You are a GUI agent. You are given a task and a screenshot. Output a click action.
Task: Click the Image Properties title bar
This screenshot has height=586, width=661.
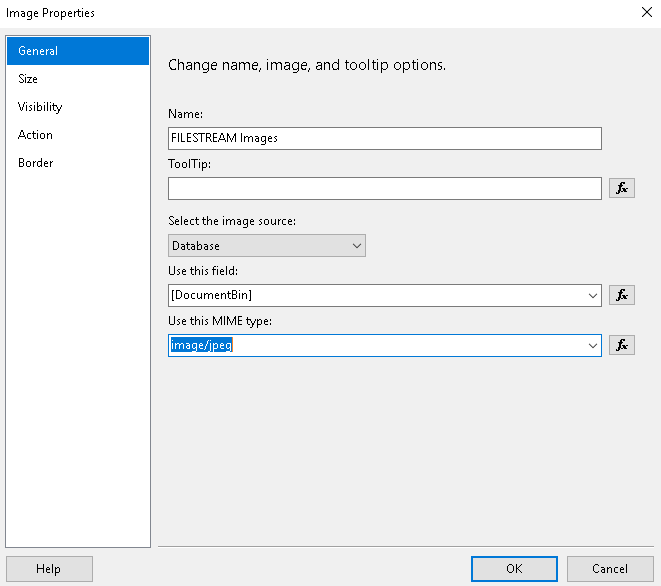point(300,13)
